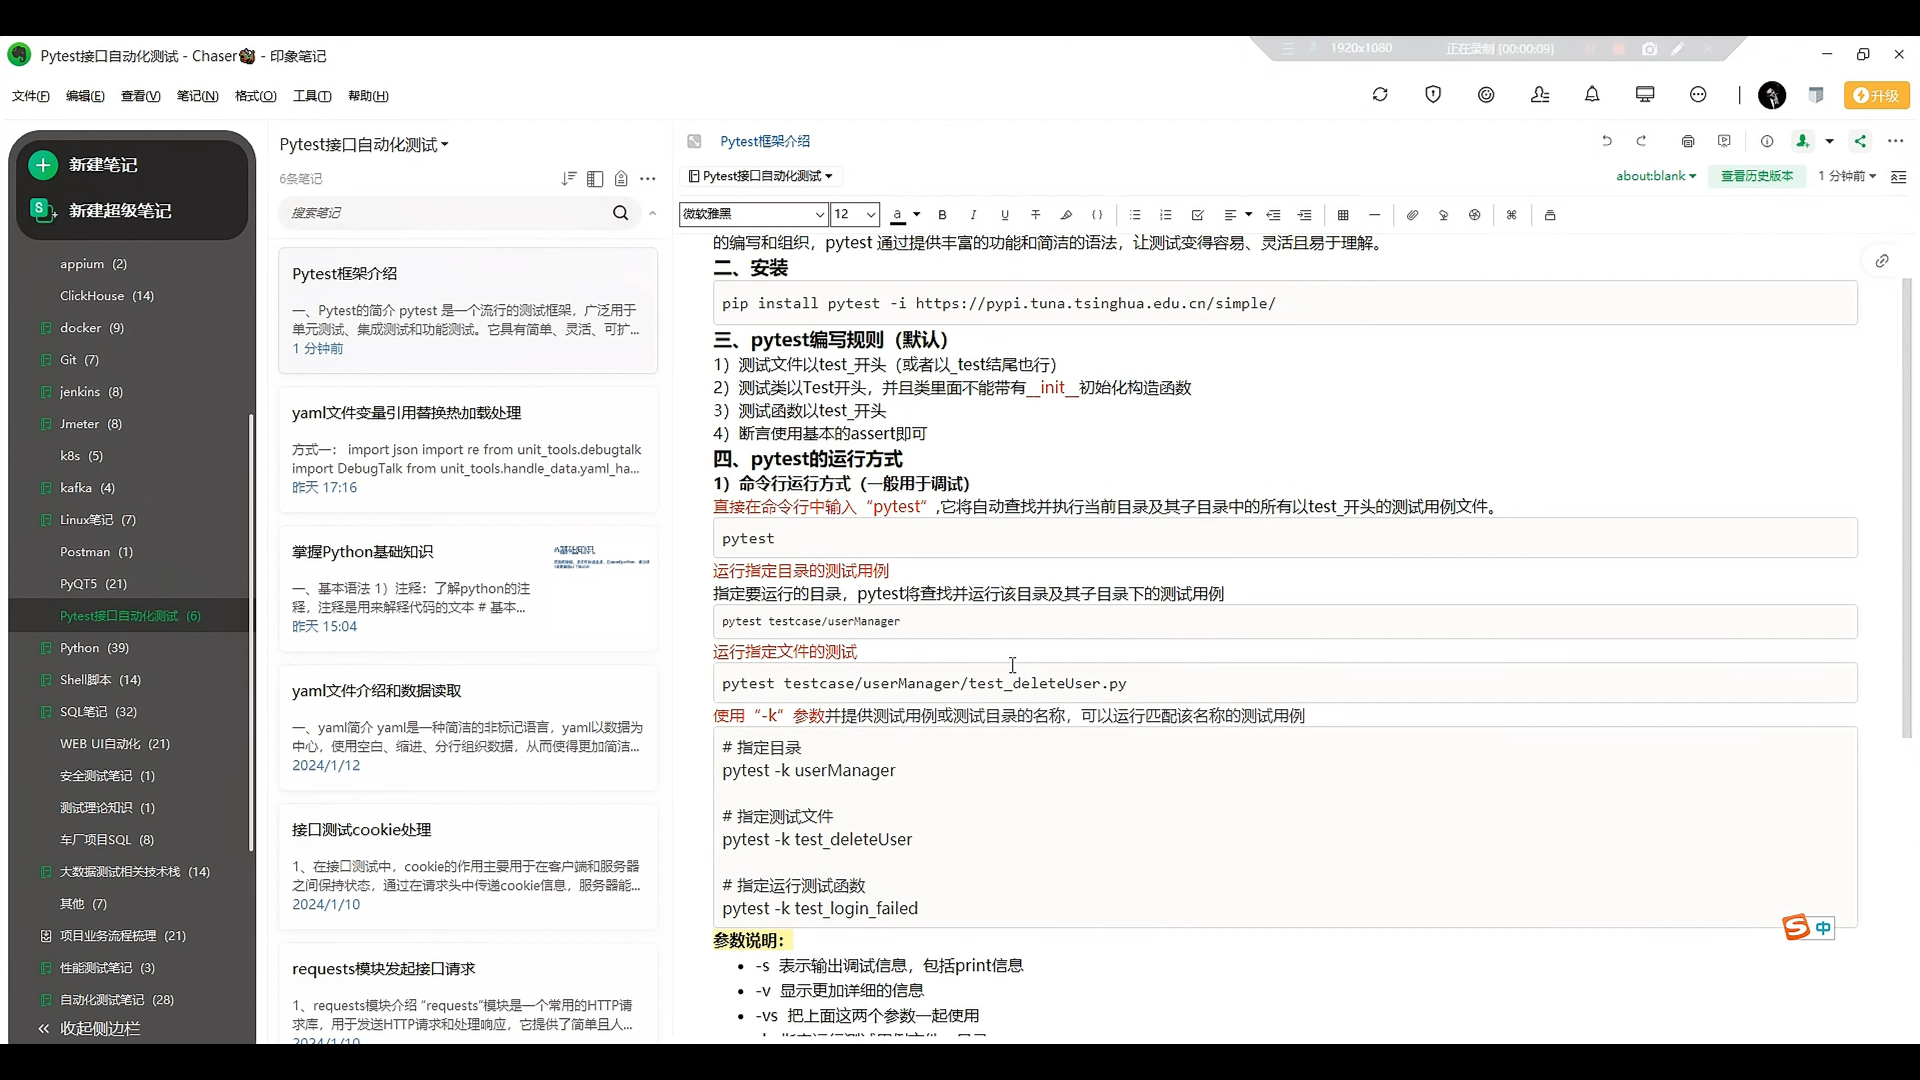
Task: Open the 格式(O) menu
Action: (256, 96)
